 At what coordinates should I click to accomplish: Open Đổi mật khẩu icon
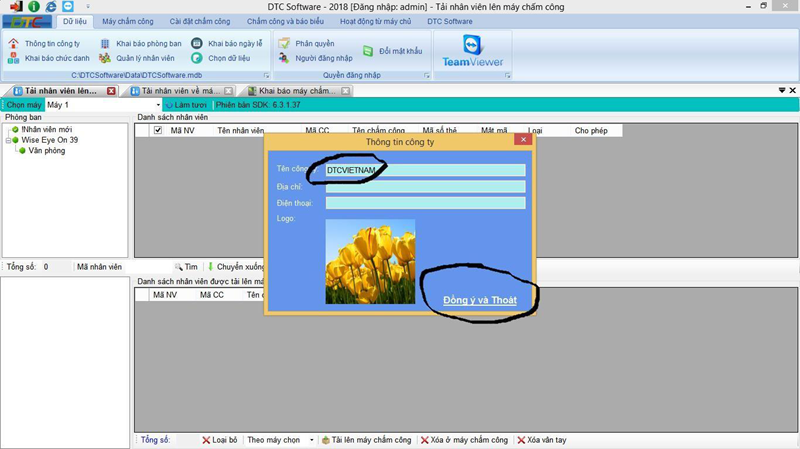click(369, 51)
